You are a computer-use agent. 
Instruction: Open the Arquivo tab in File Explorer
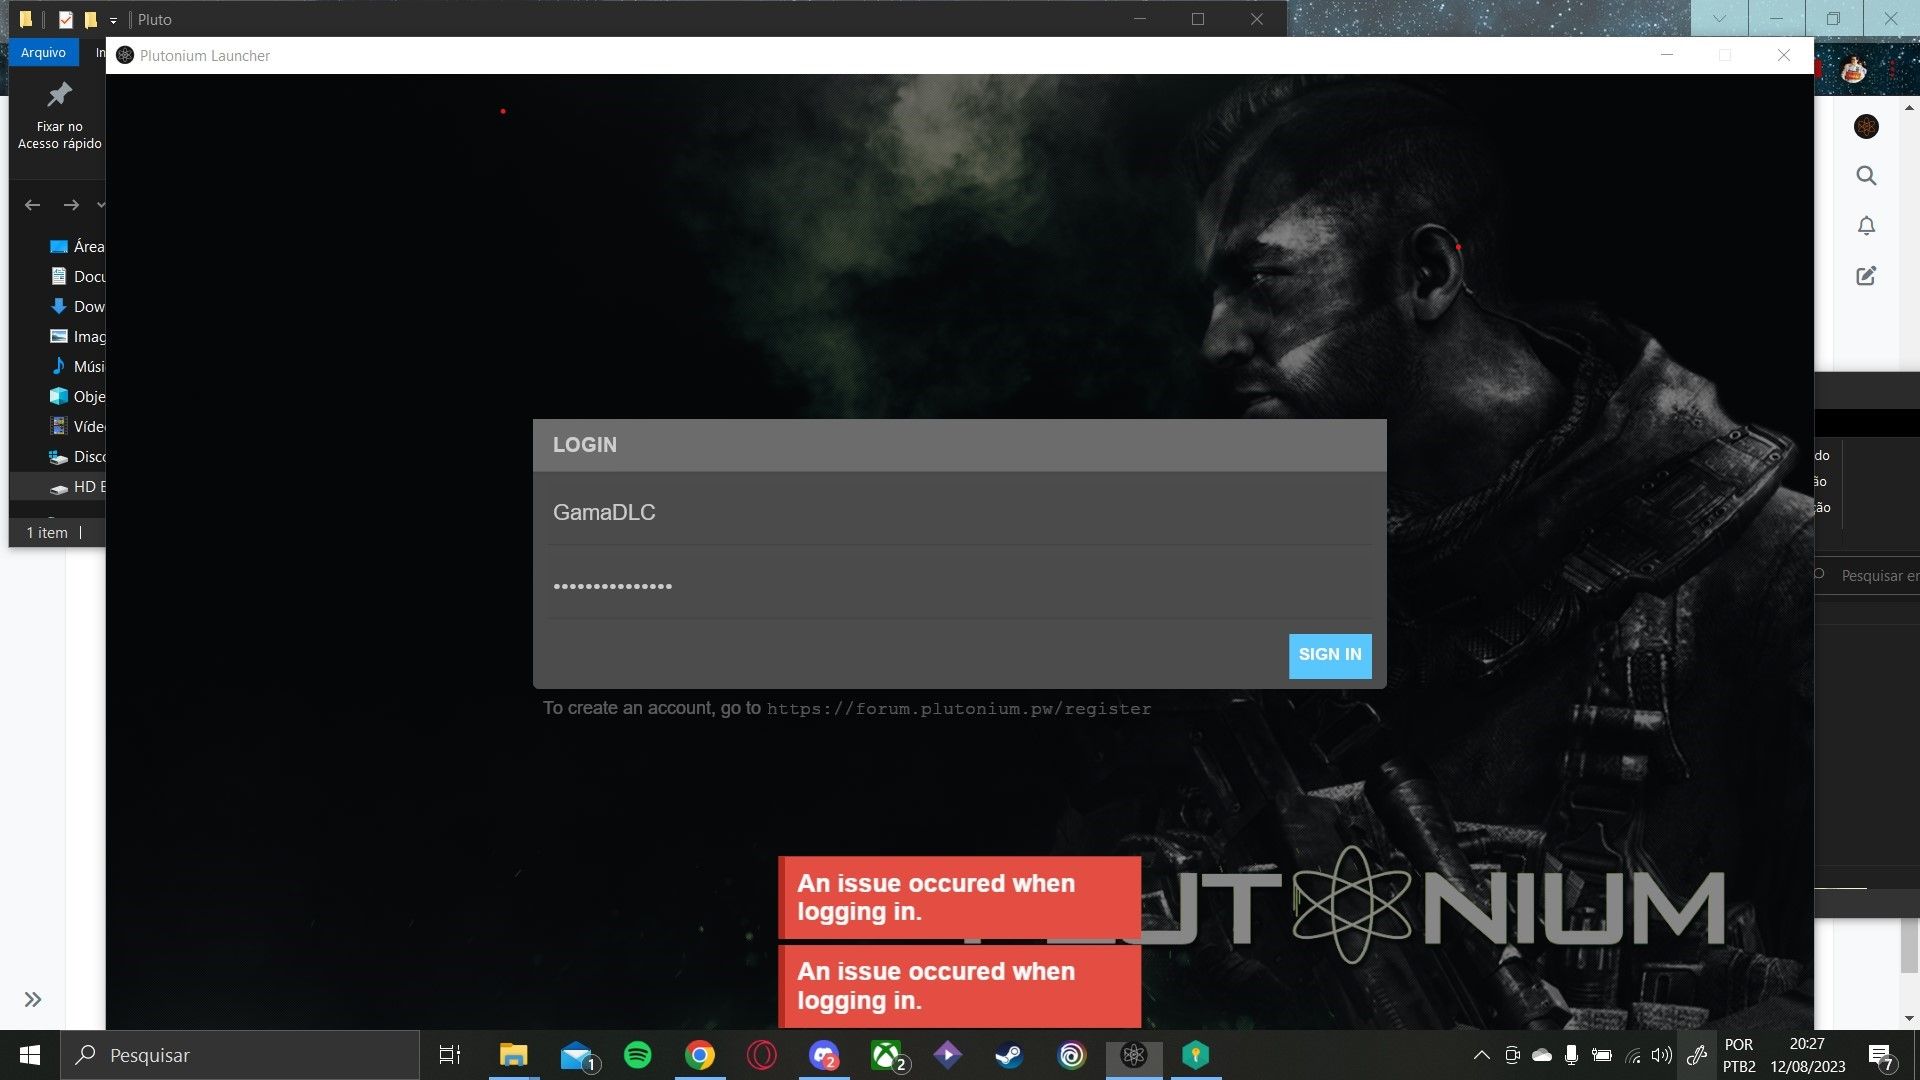click(43, 53)
